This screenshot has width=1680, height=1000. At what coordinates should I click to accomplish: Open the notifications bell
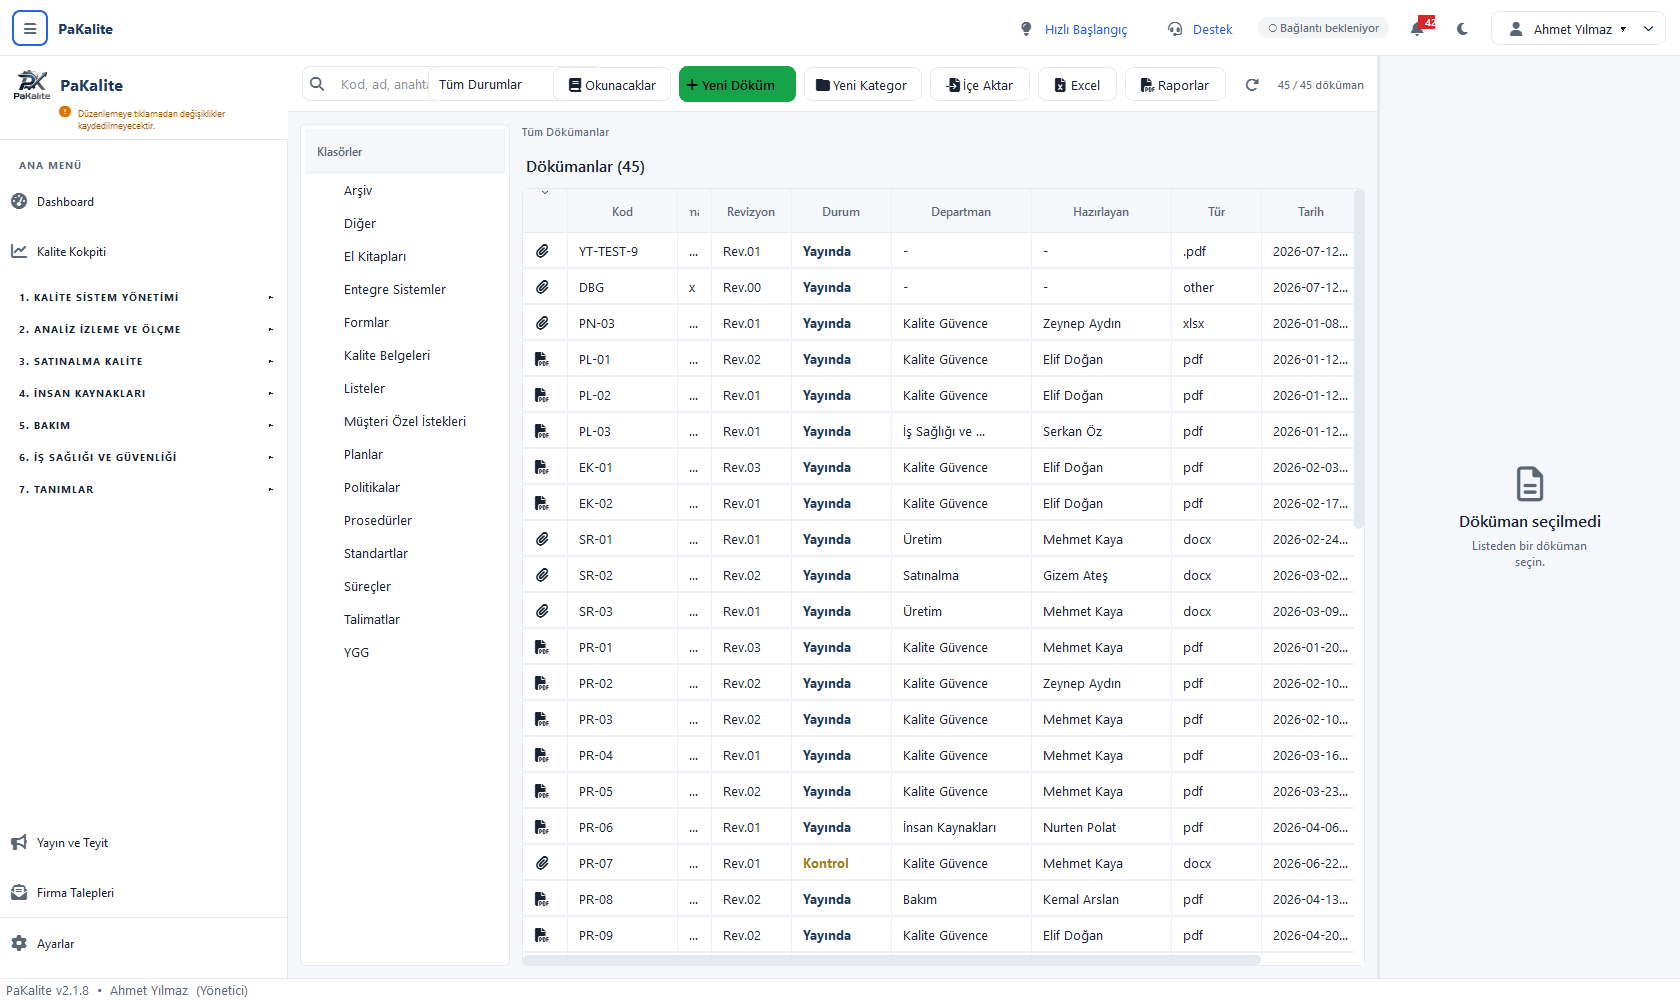click(x=1418, y=29)
